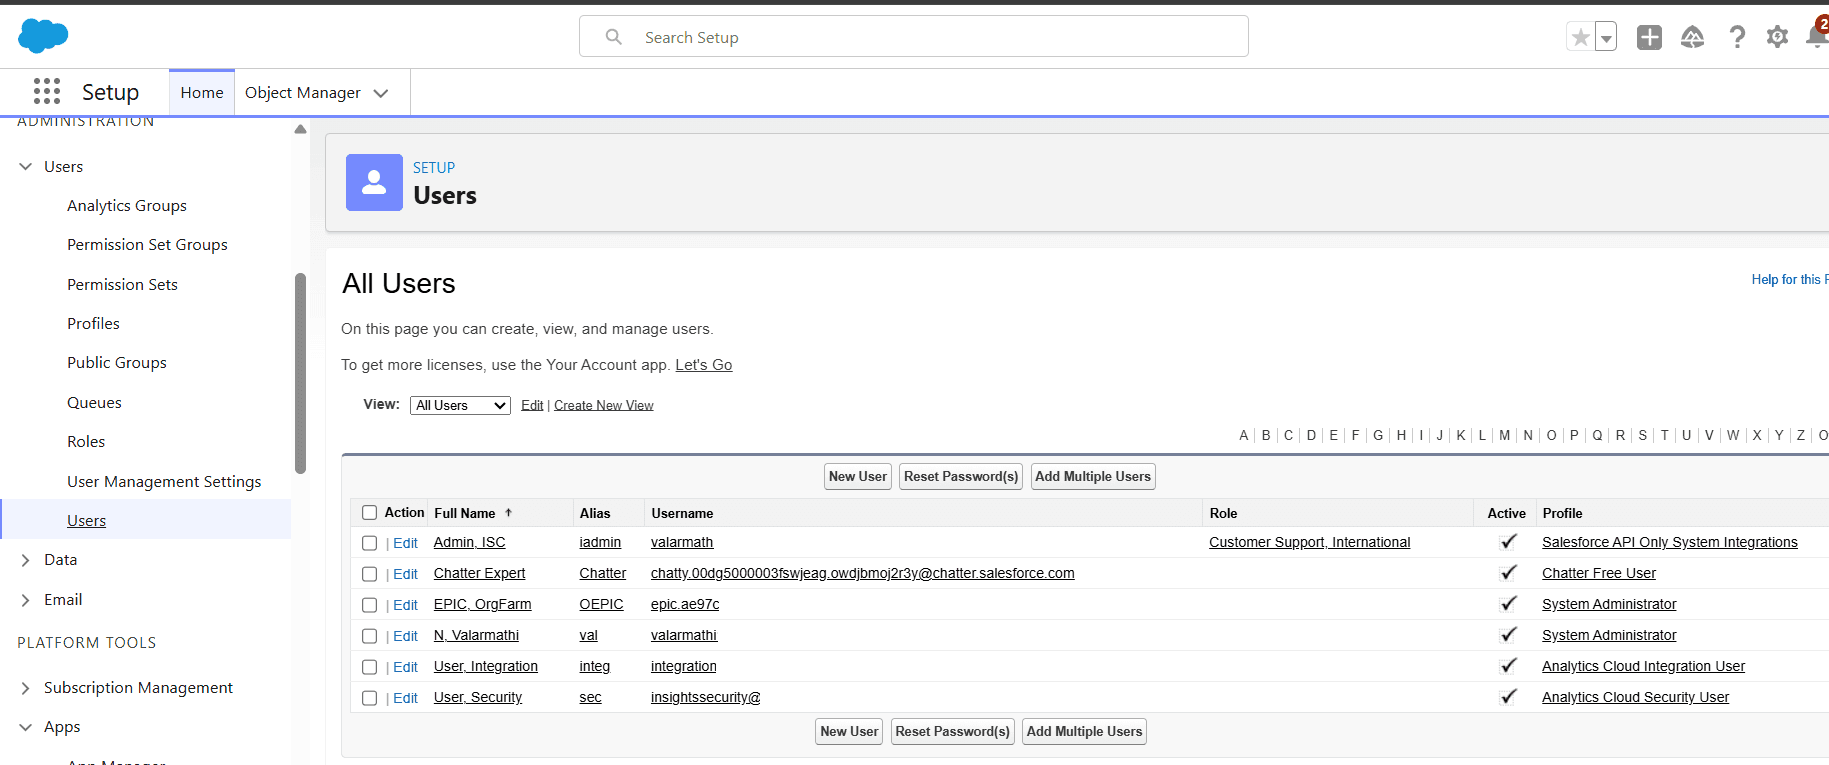Screen dimensions: 1829x765
Task: Click the bottom Add Multiple Users button
Action: point(1084,732)
